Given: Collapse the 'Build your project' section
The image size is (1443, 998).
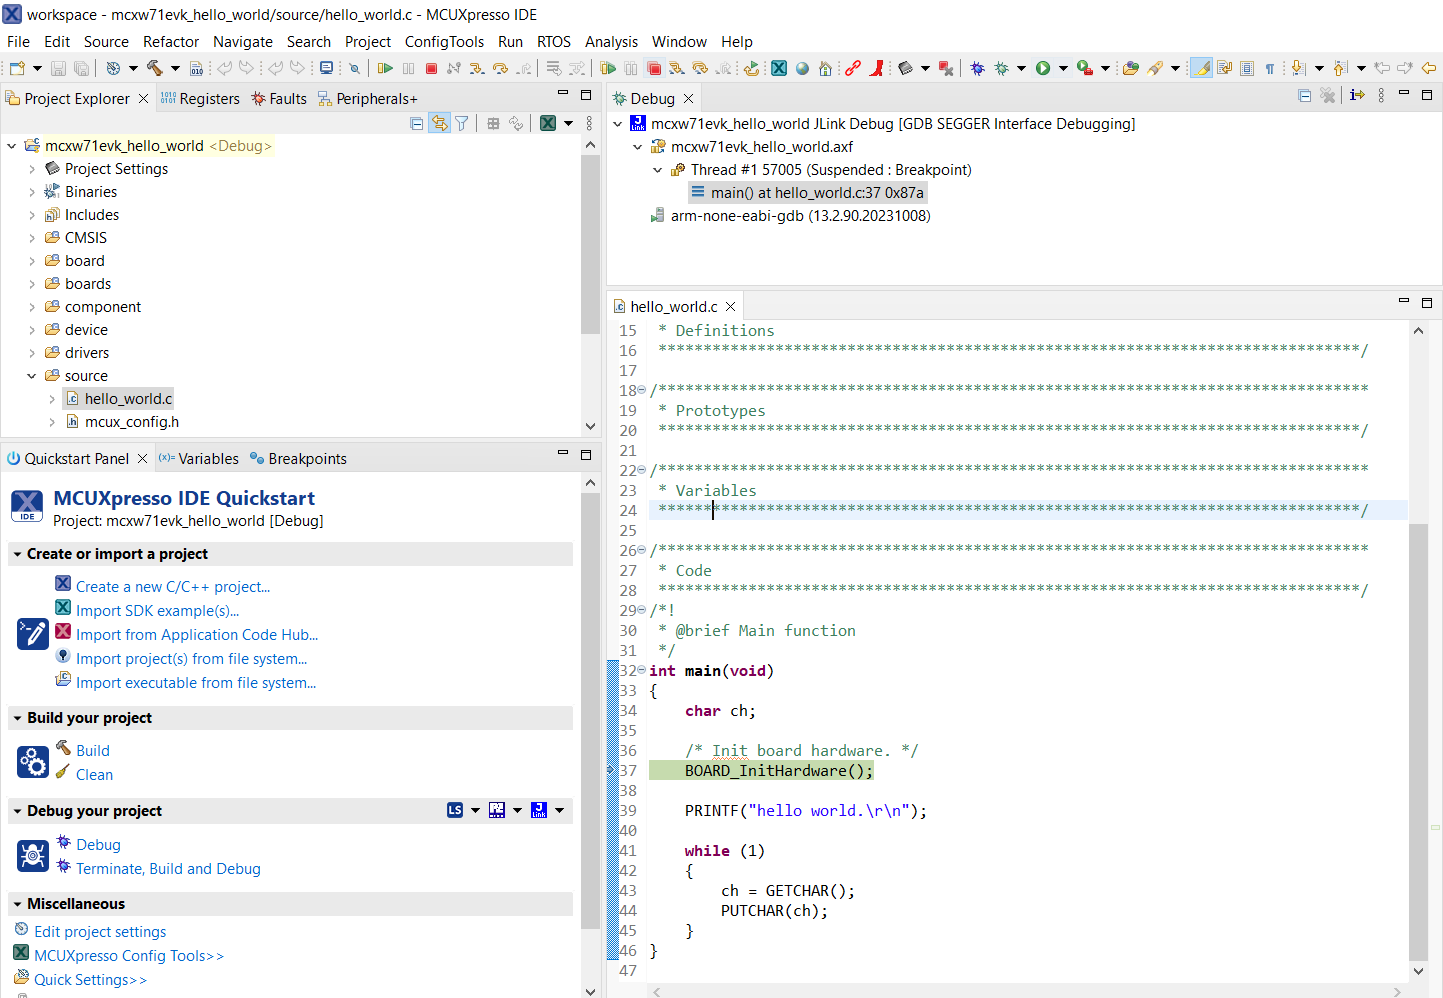Looking at the screenshot, I should (17, 718).
